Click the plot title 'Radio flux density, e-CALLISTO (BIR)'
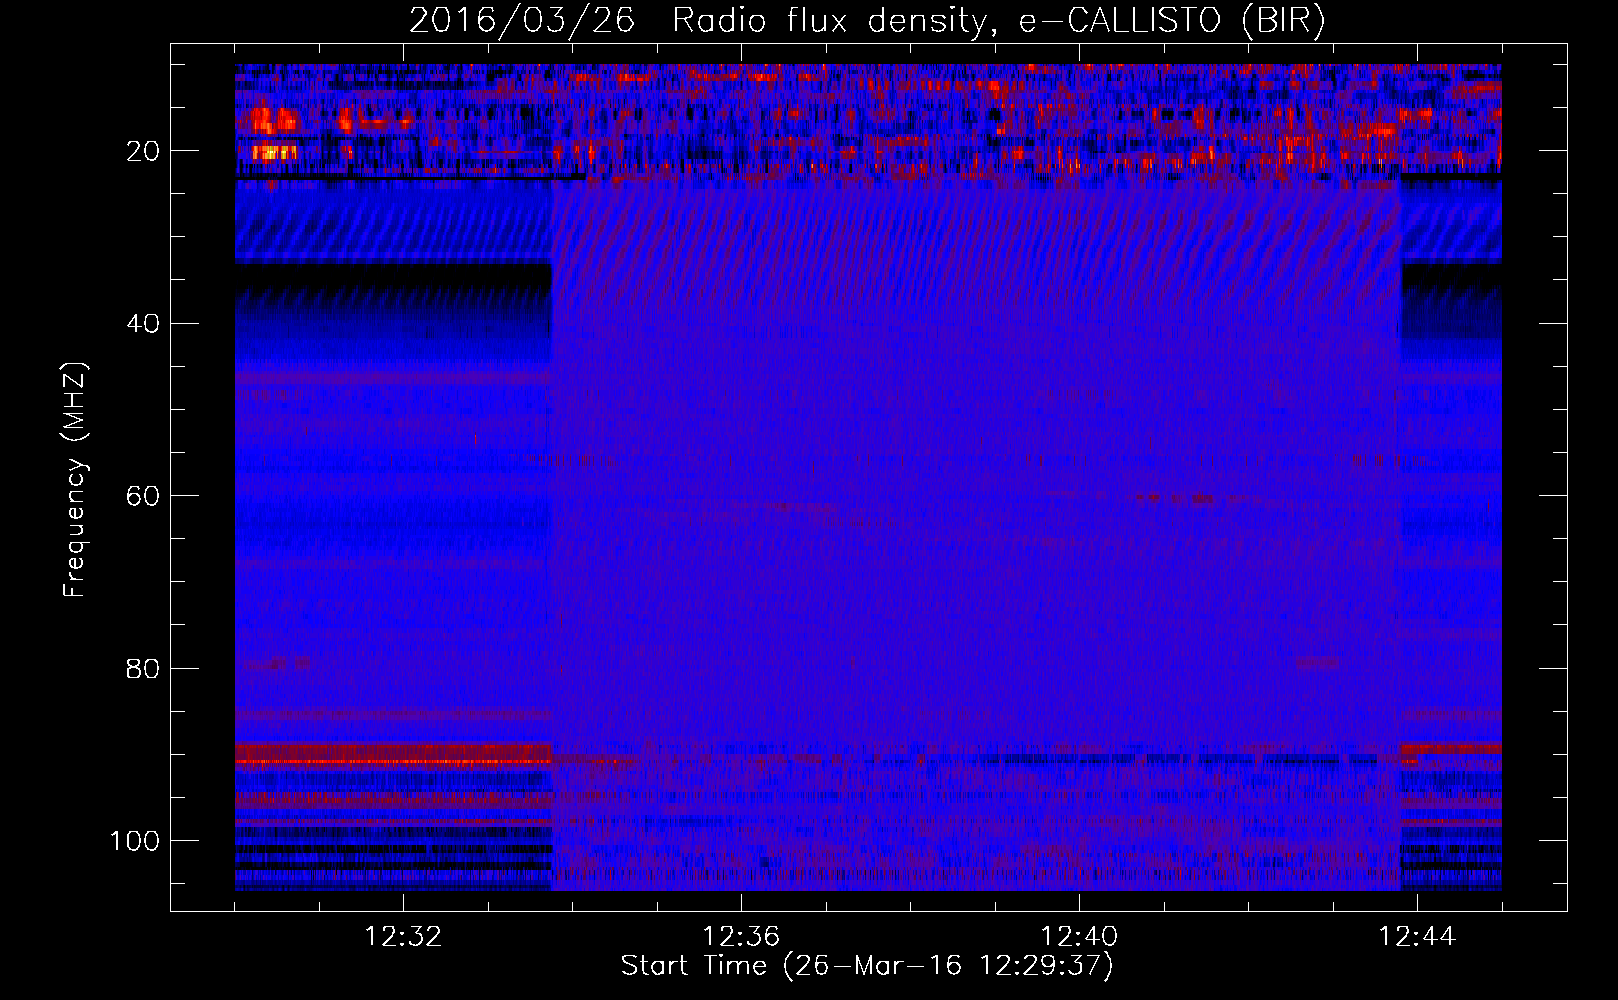 pyautogui.click(x=998, y=20)
